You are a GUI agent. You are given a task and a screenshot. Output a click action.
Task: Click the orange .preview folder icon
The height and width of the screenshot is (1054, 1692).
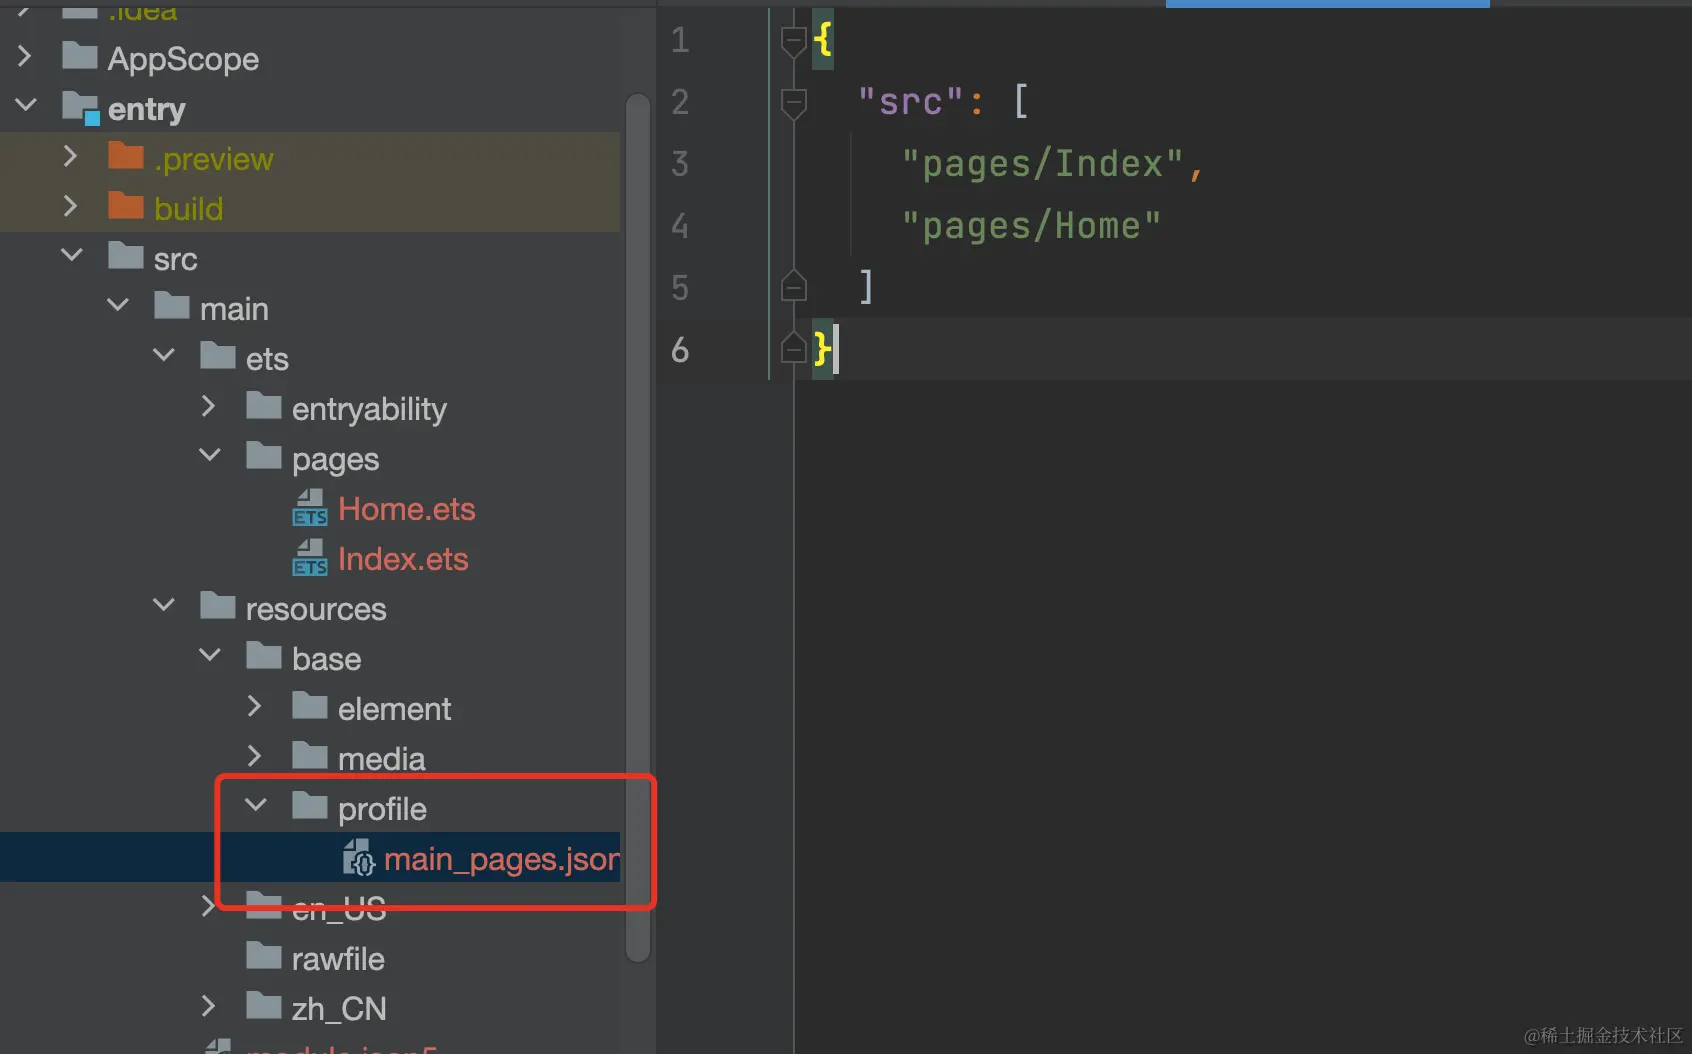126,156
